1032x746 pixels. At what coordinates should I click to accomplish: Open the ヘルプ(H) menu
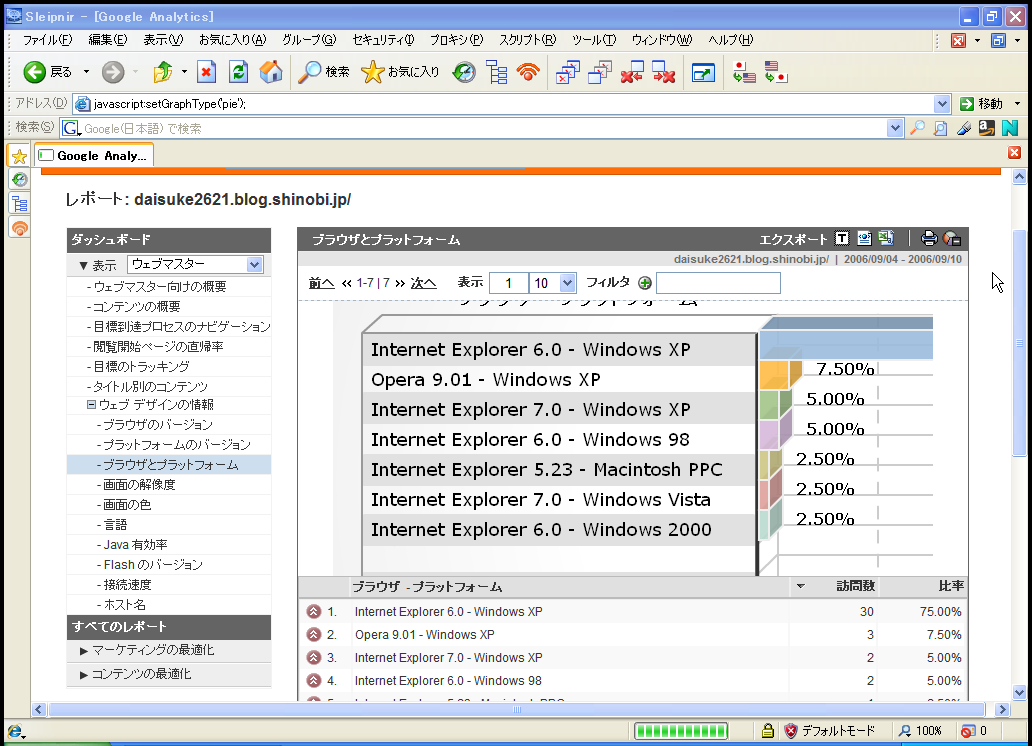point(731,40)
